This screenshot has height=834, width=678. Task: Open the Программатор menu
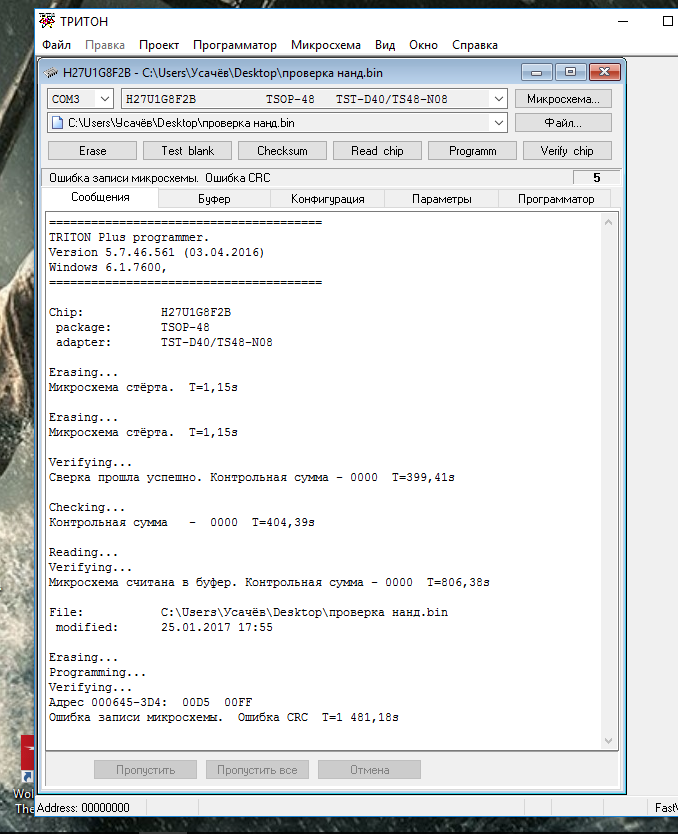(234, 45)
